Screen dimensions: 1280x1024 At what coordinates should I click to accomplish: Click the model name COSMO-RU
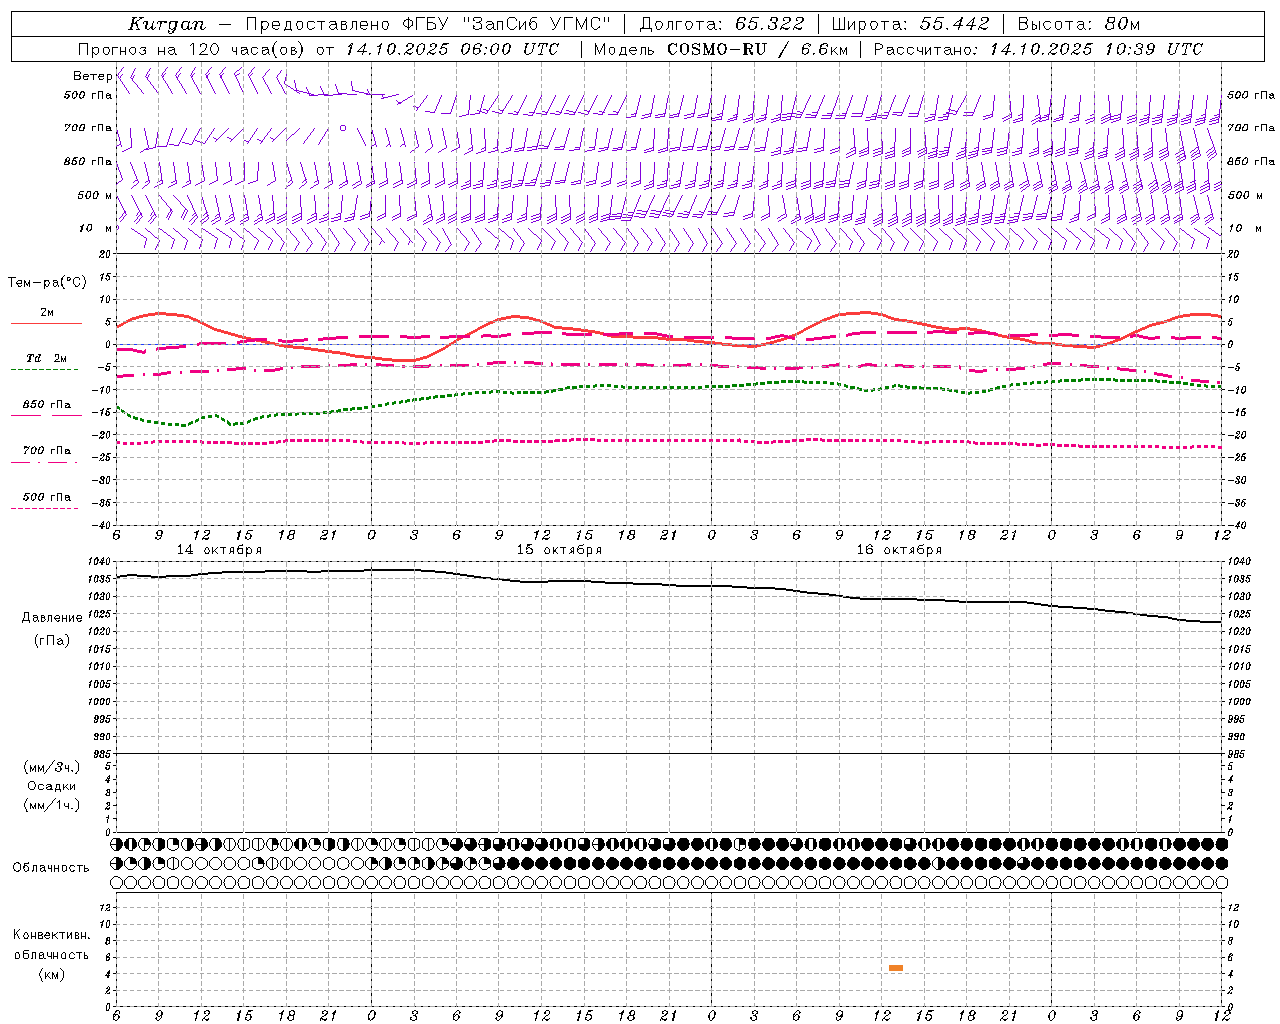point(717,49)
